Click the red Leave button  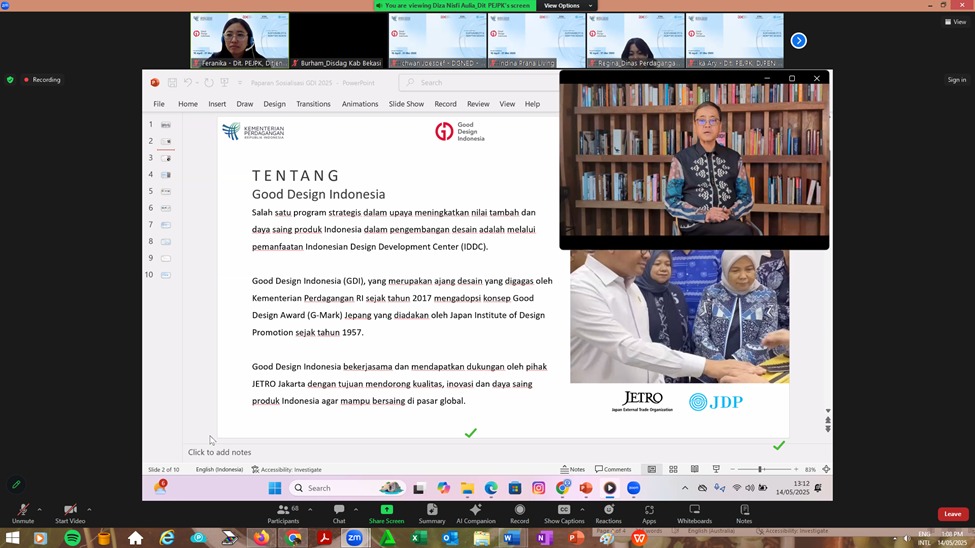tap(953, 514)
